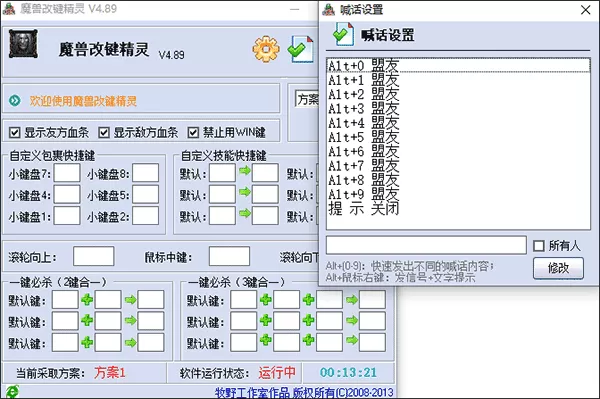Click the 牧野工作室作品 版权所有 link
Screen dimensions: 600x399
click(x=304, y=392)
